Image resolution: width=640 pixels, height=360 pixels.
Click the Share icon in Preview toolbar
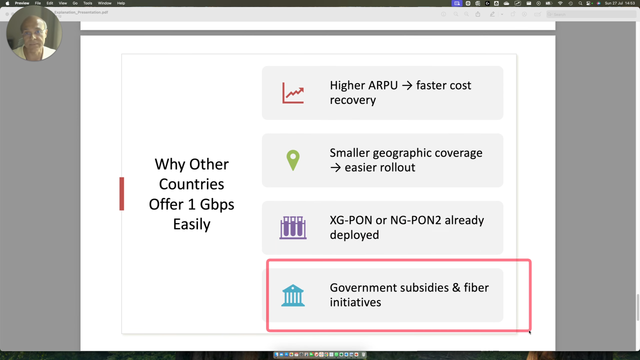click(x=478, y=14)
